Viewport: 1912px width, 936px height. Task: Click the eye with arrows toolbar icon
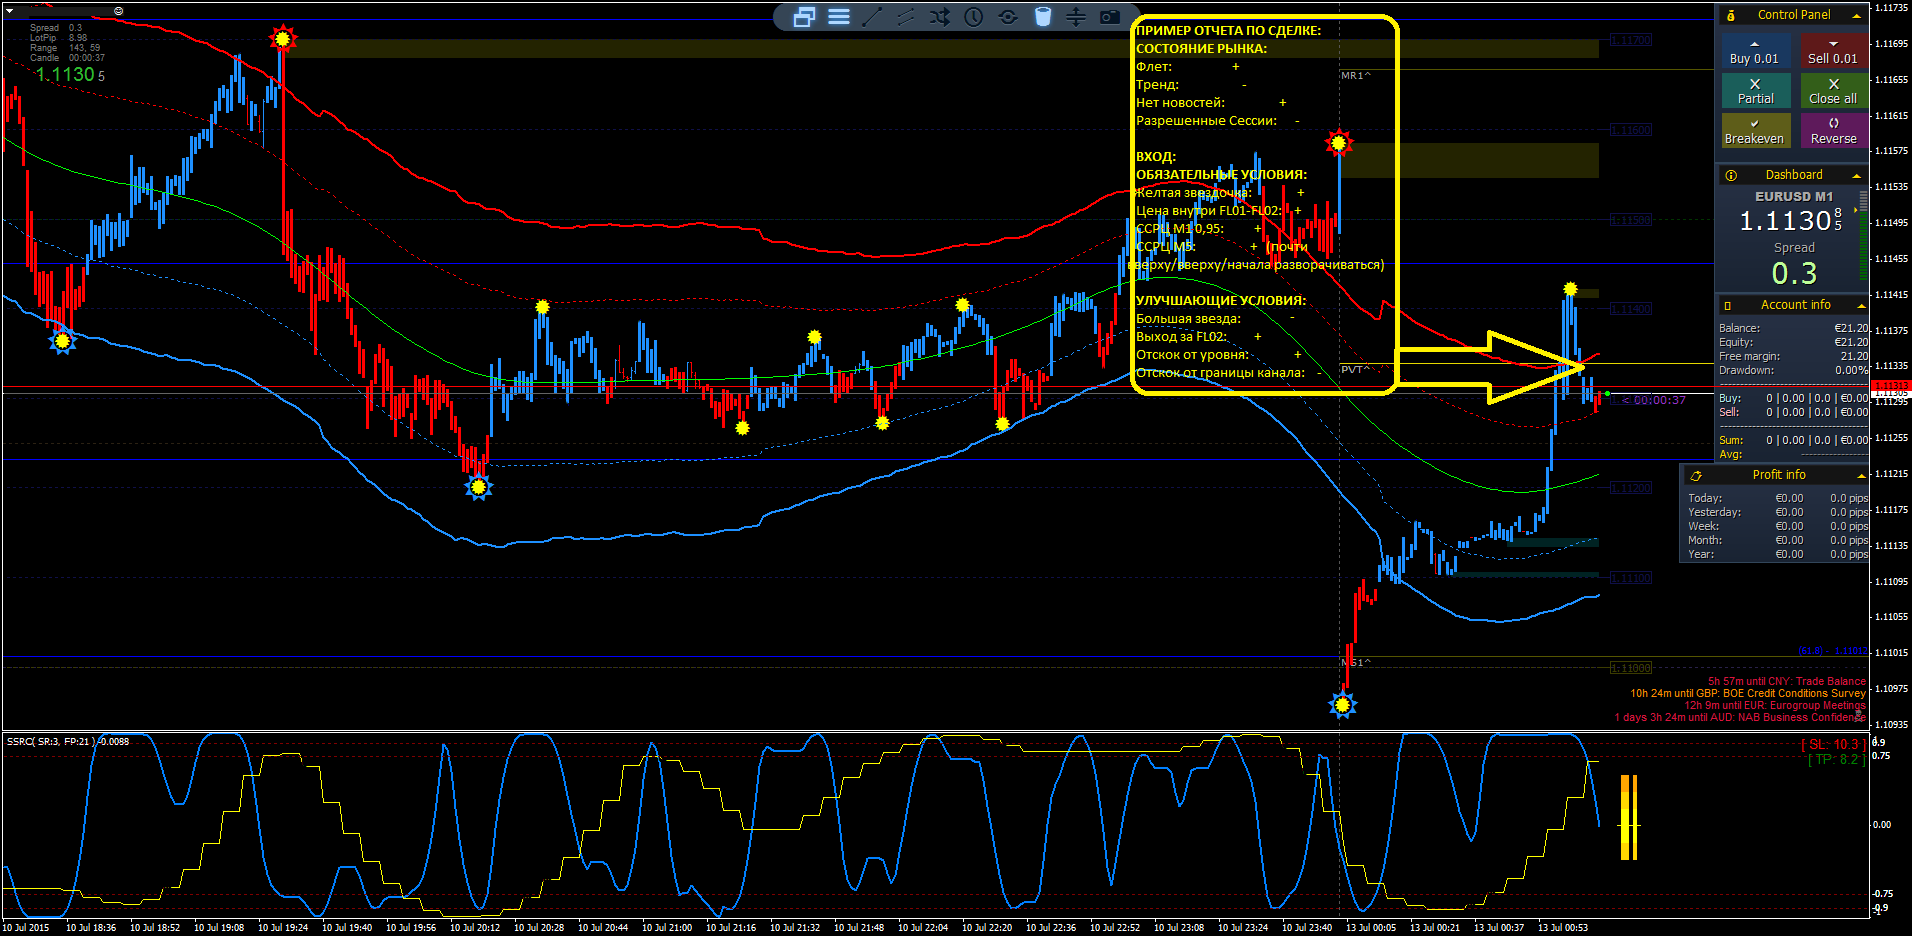pyautogui.click(x=1008, y=17)
